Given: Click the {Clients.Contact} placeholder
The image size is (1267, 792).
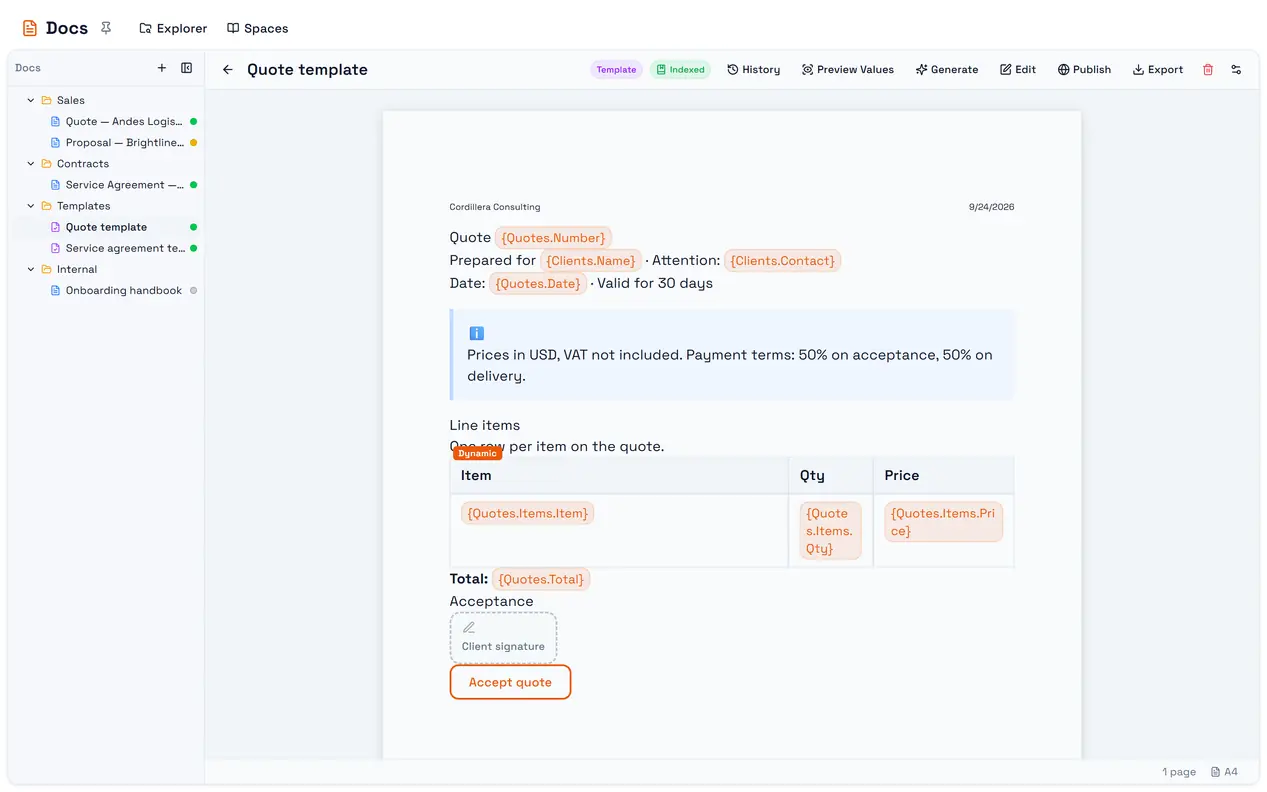Looking at the screenshot, I should 782,261.
